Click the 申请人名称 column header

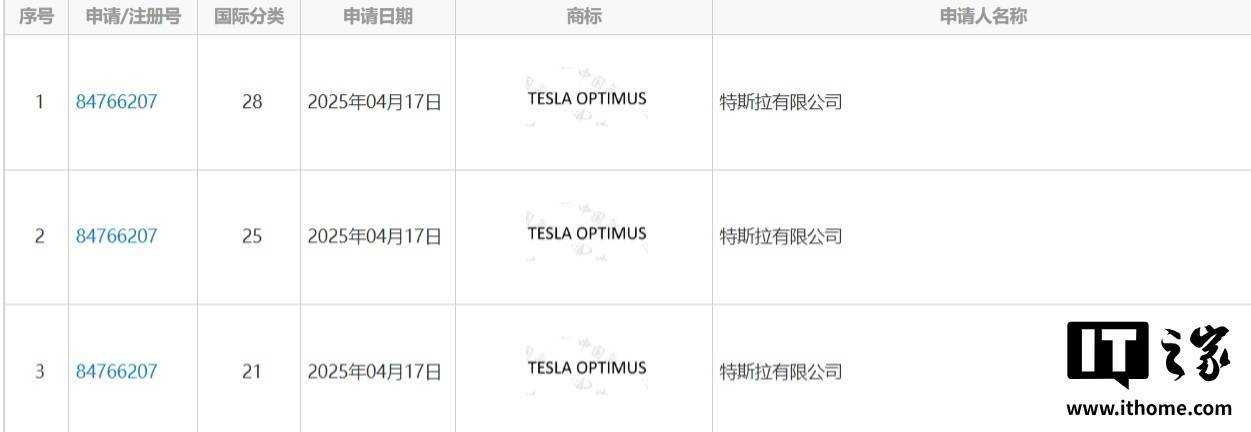tap(982, 17)
